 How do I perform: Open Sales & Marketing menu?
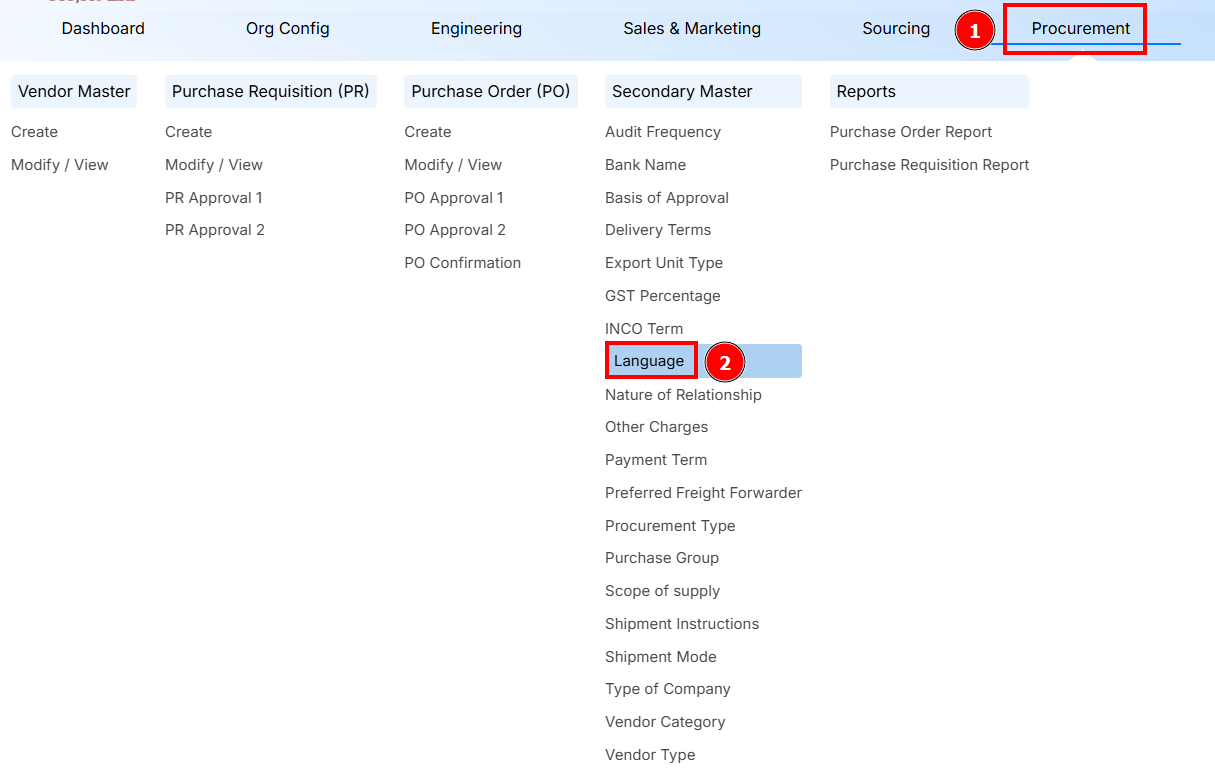[x=691, y=29]
